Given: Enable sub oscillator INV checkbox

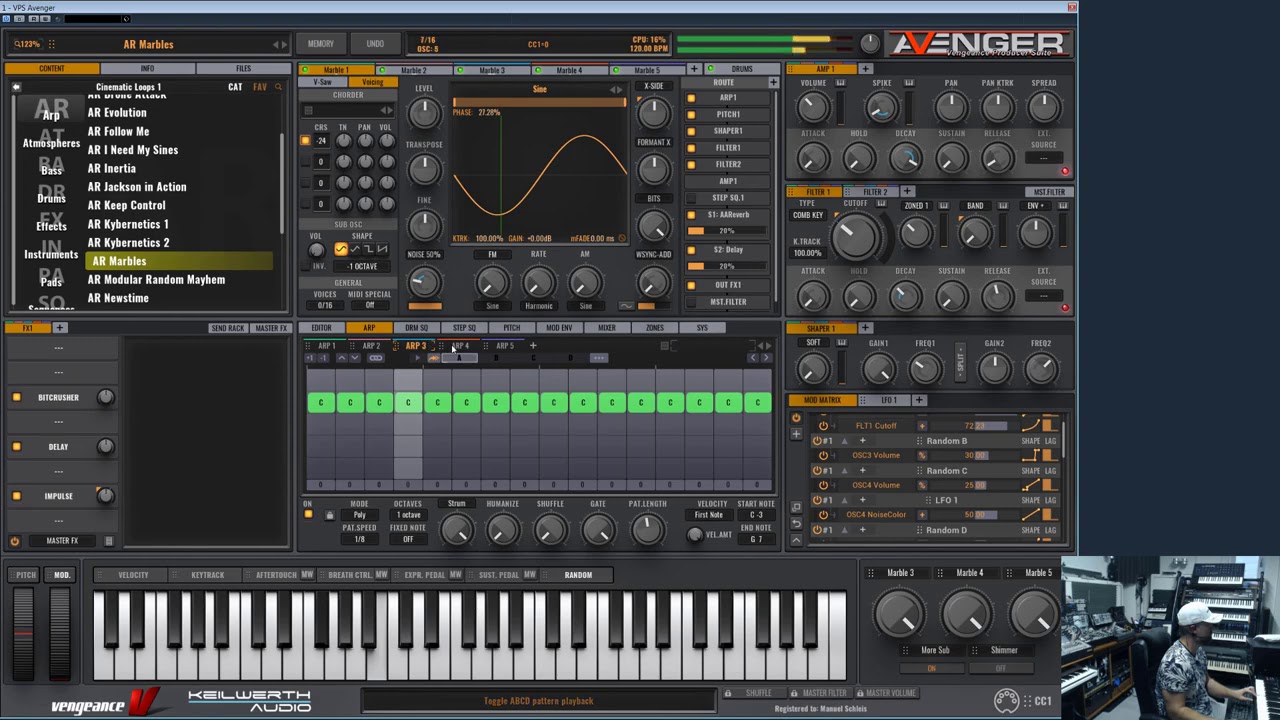Looking at the screenshot, I should pyautogui.click(x=308, y=266).
